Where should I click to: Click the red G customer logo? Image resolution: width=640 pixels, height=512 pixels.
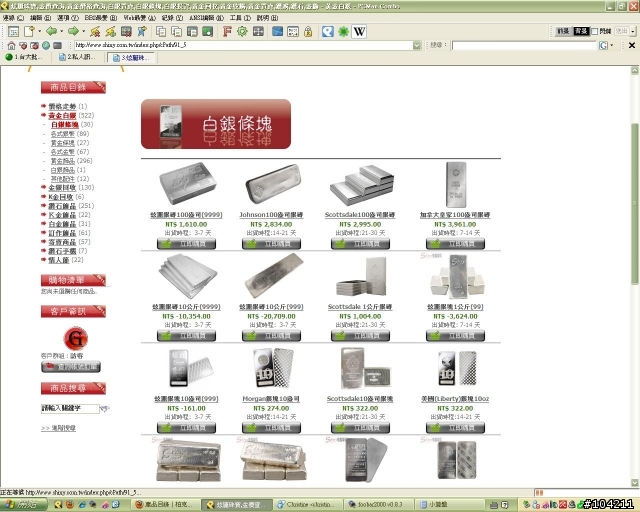tap(76, 338)
